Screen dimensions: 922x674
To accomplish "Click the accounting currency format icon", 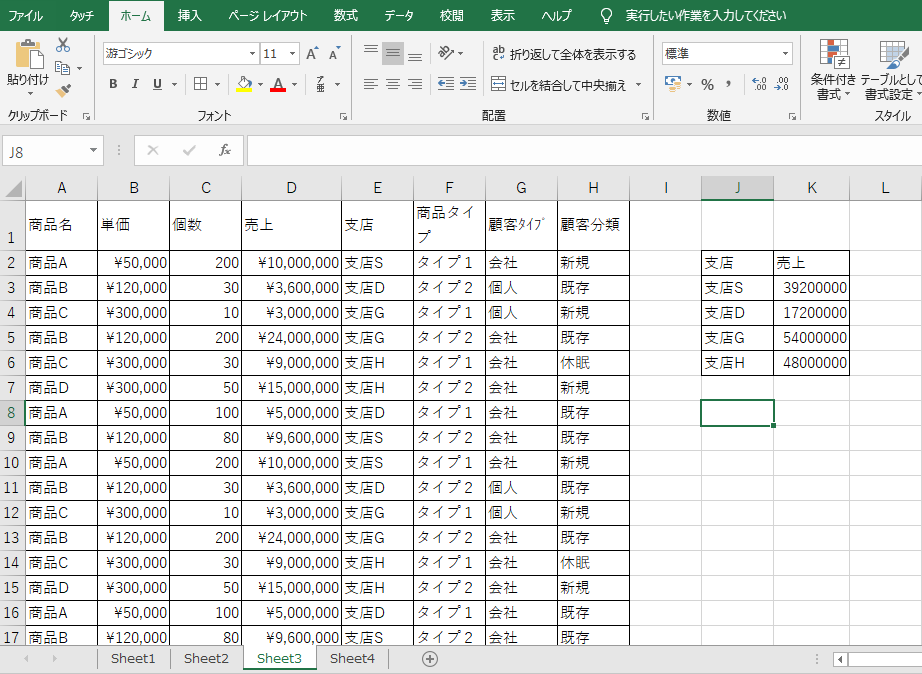I will (x=672, y=84).
